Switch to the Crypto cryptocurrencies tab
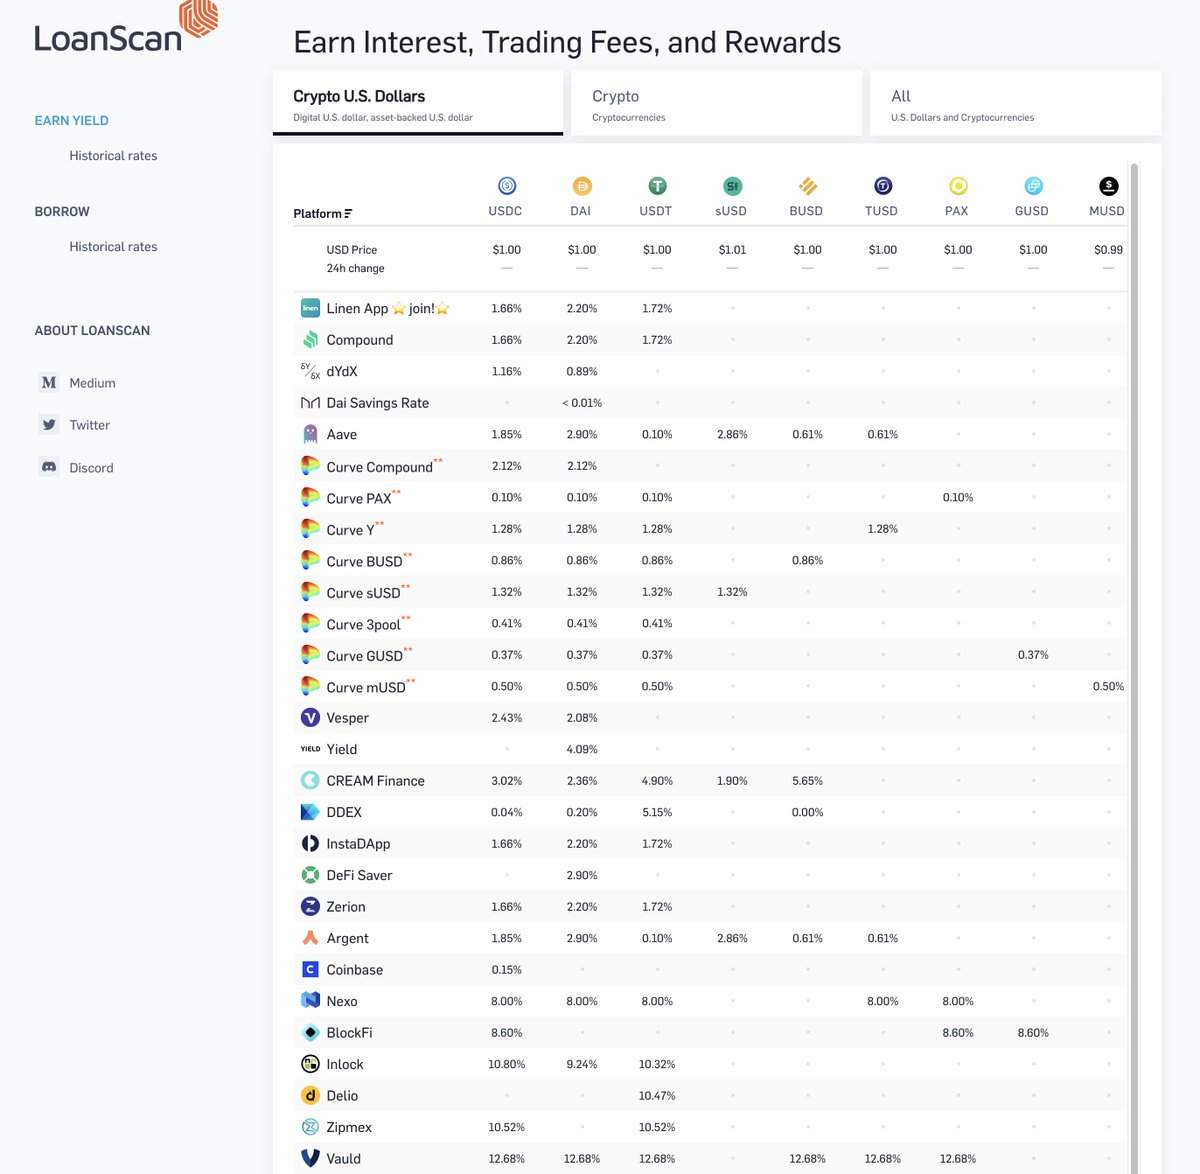Screen dimensions: 1200x1174 [717, 103]
